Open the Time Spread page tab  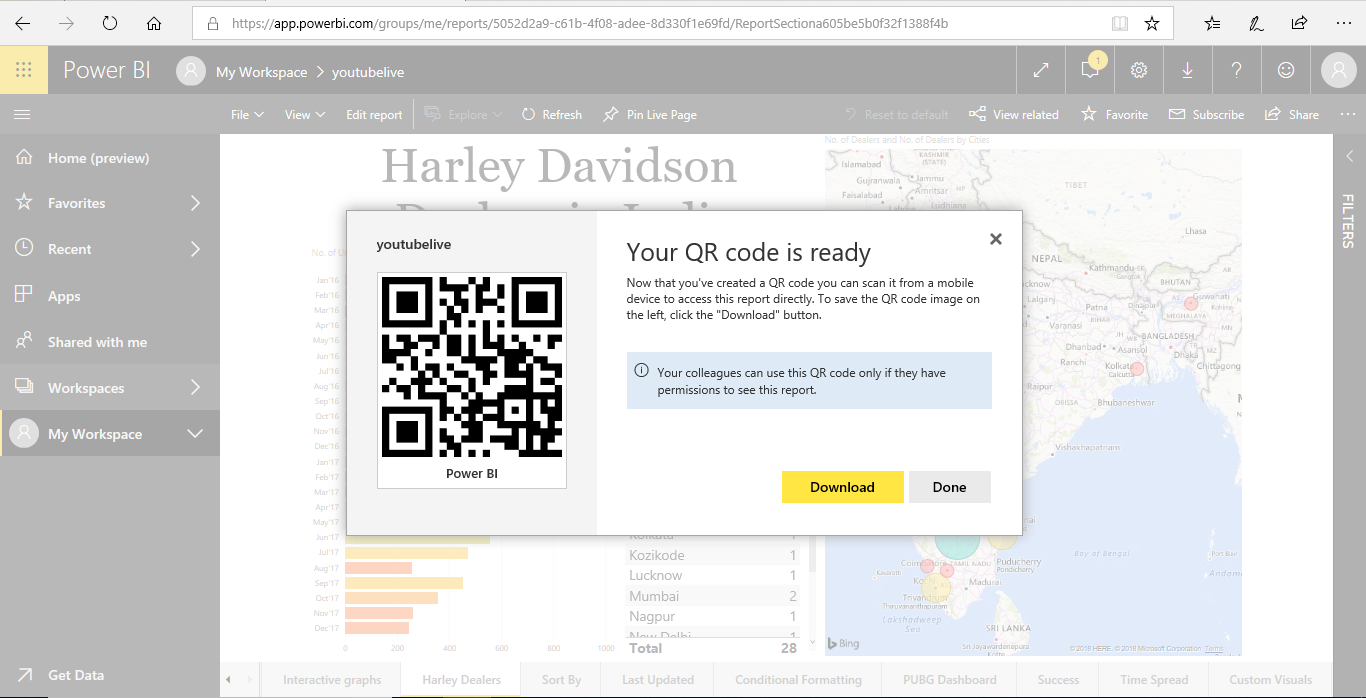[x=1154, y=680]
